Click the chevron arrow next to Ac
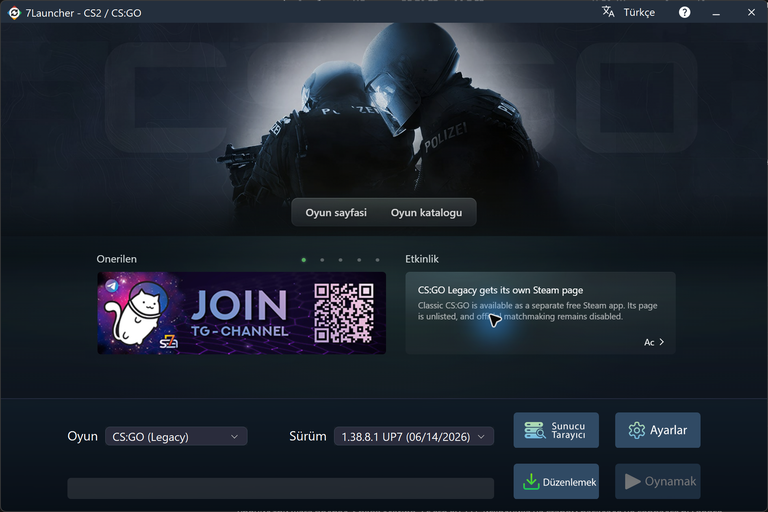Image resolution: width=768 pixels, height=512 pixels. coord(662,342)
